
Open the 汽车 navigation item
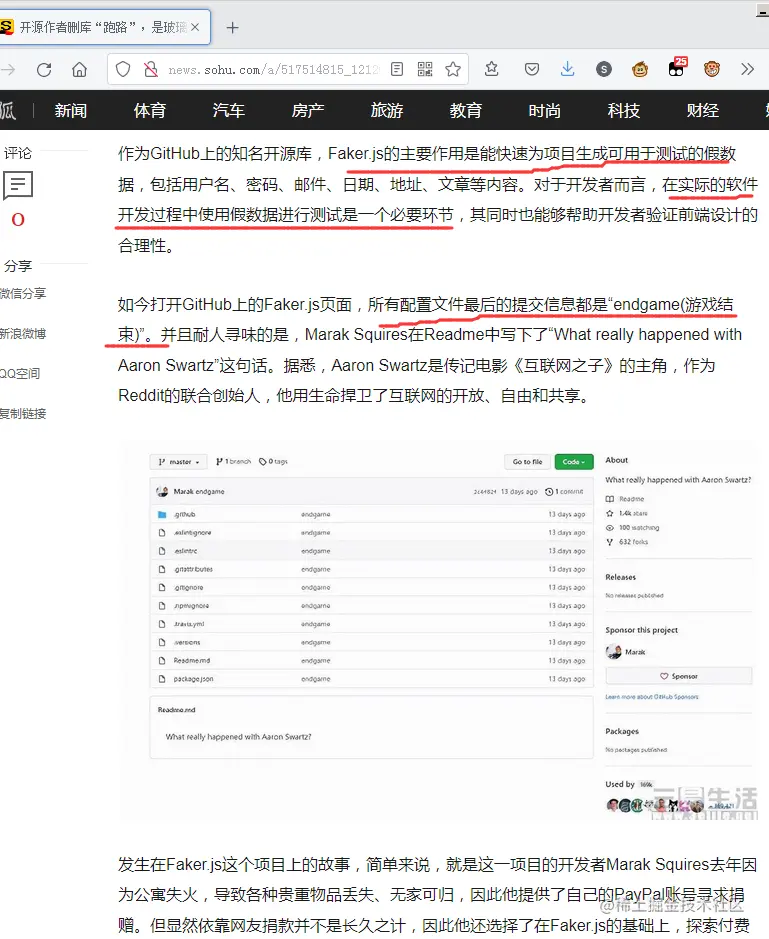point(229,110)
